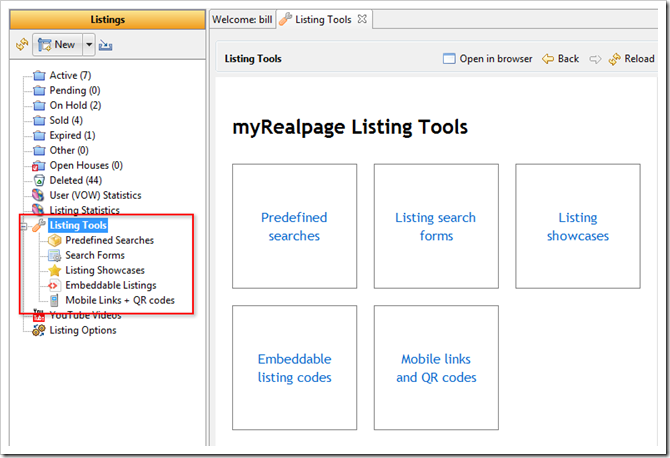Select Other (0) tree row
The height and width of the screenshot is (458, 670).
69,150
